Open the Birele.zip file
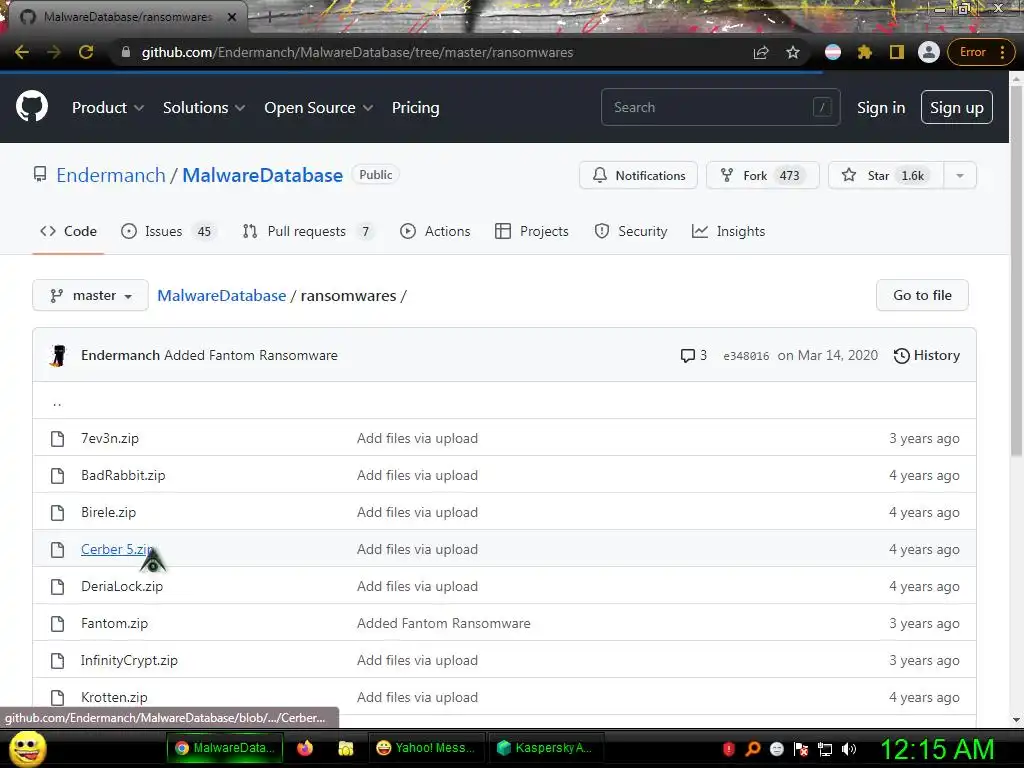This screenshot has height=768, width=1024. (x=108, y=513)
